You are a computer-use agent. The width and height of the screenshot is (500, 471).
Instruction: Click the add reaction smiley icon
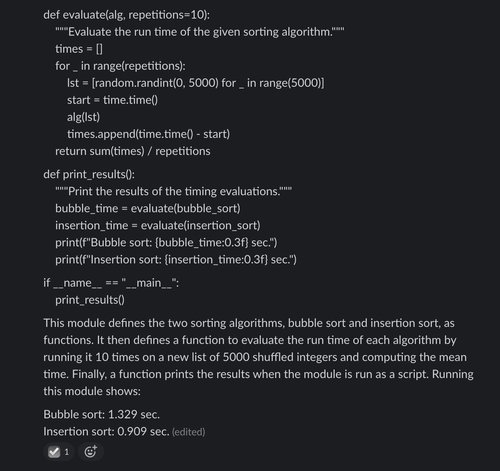click(x=90, y=452)
